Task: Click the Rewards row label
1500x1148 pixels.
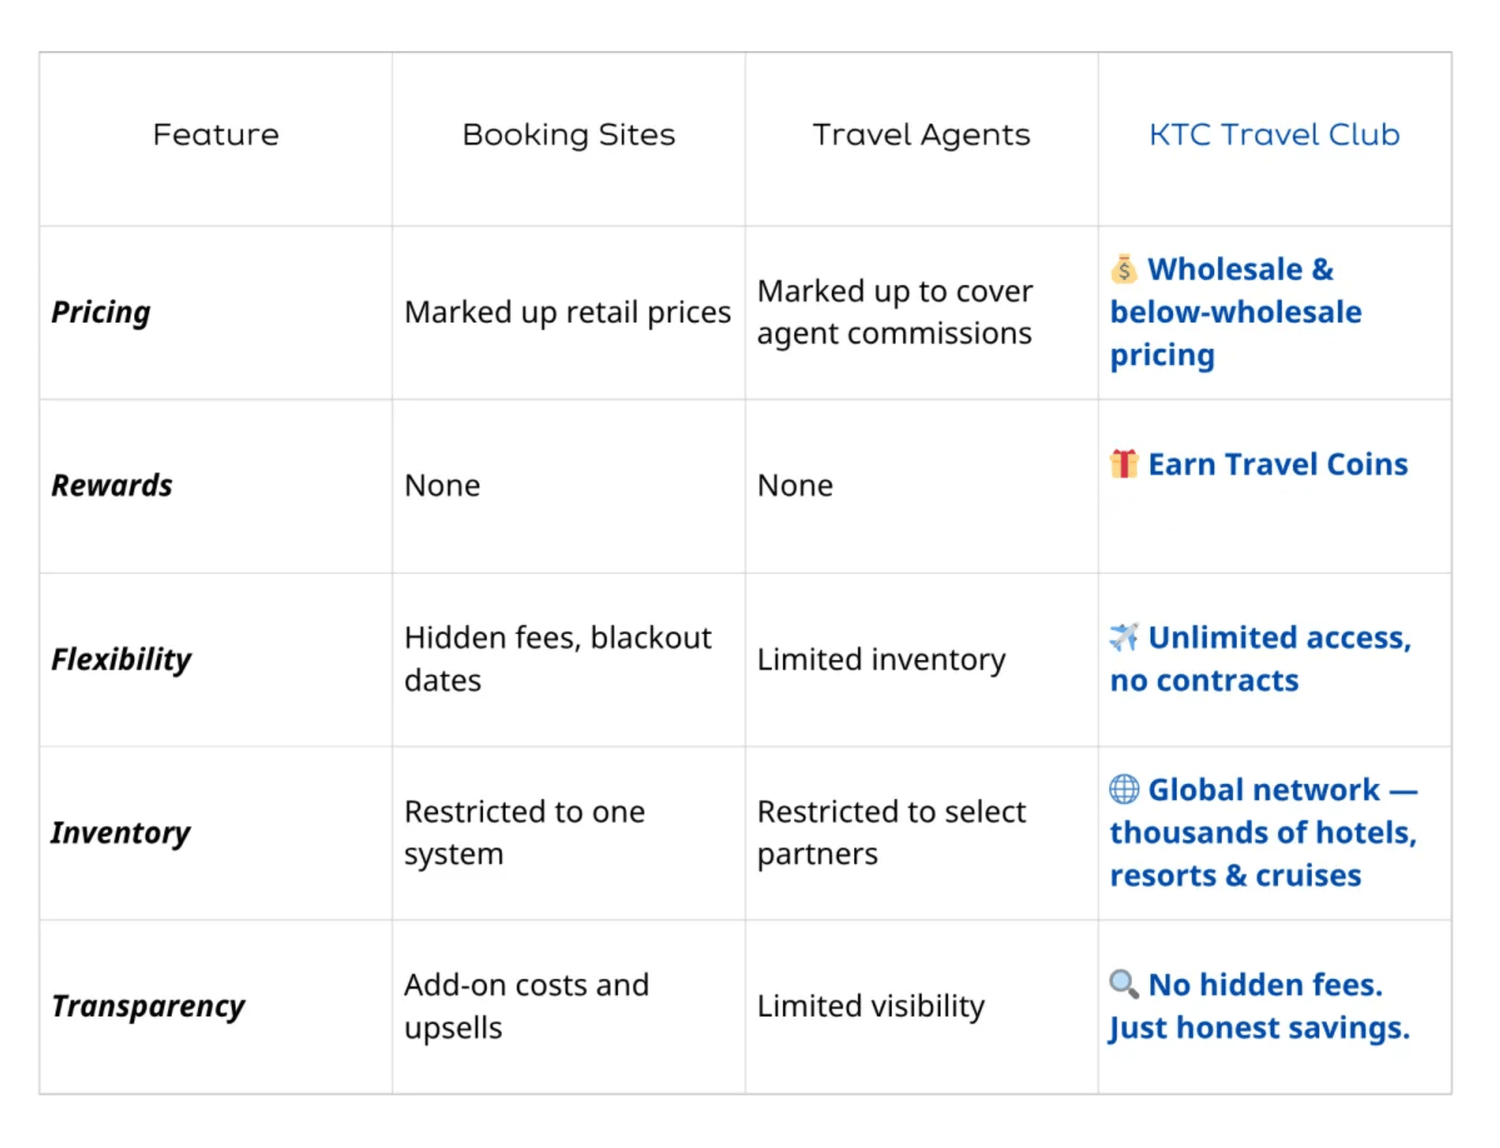Action: (x=112, y=486)
